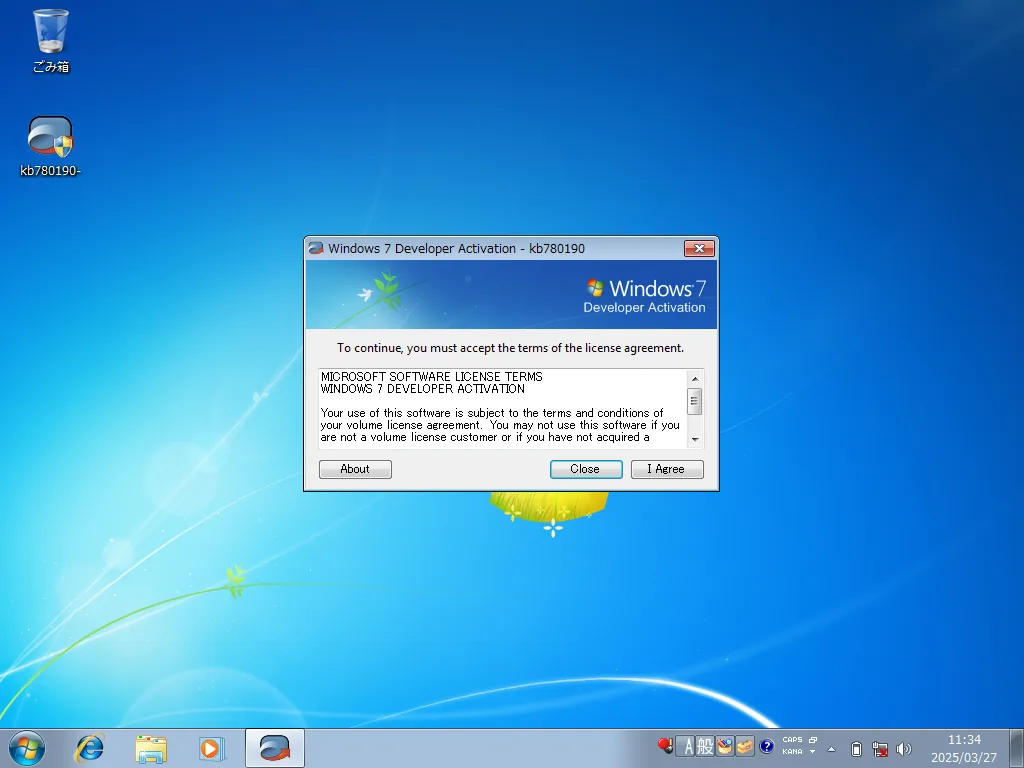1024x768 pixels.
Task: Click the Windows 7 logo in banner
Action: (646, 288)
